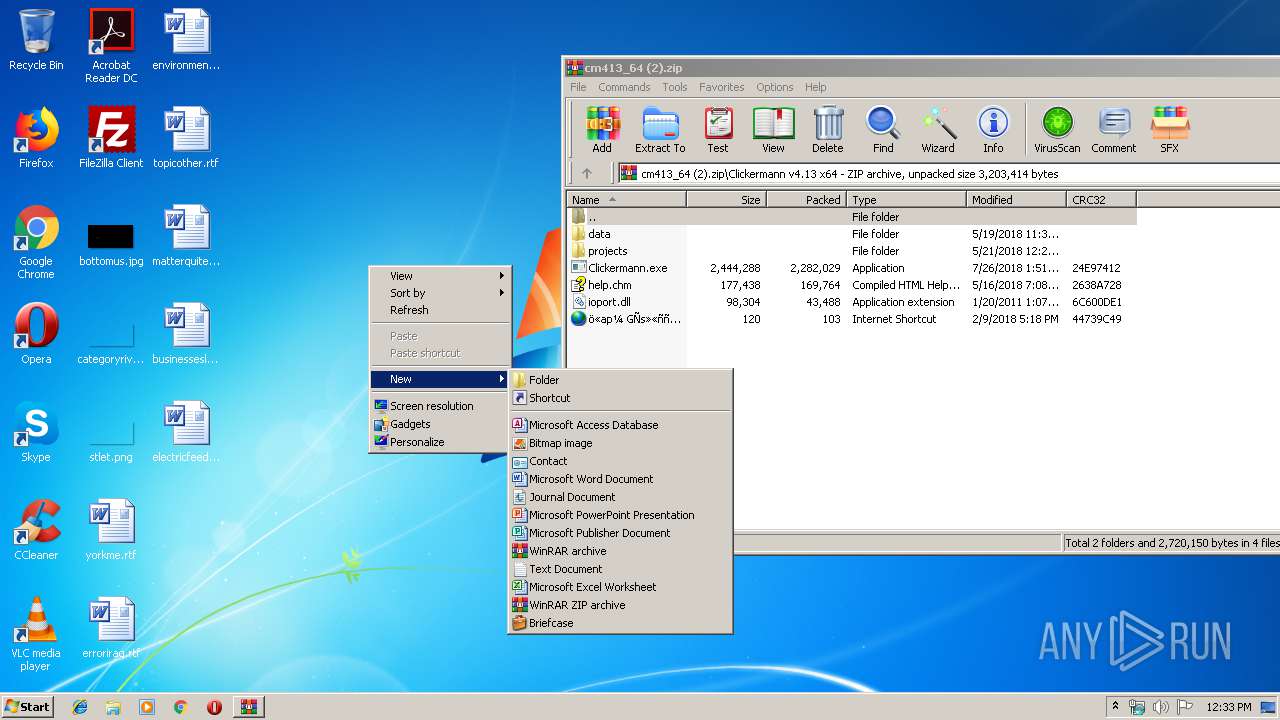Click the Start button
1280x720 pixels.
[27, 707]
